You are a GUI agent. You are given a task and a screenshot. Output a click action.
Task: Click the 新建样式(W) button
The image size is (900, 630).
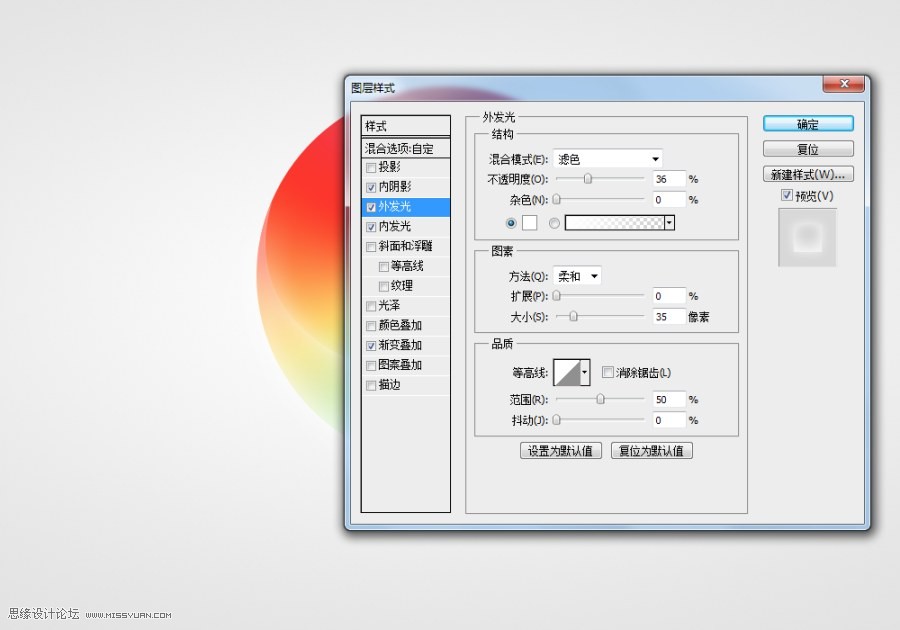pos(807,173)
